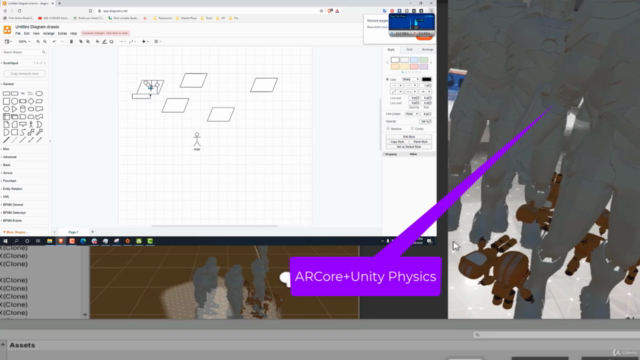
Task: Pick the ellipse shape in General palette
Action: (x=39, y=93)
